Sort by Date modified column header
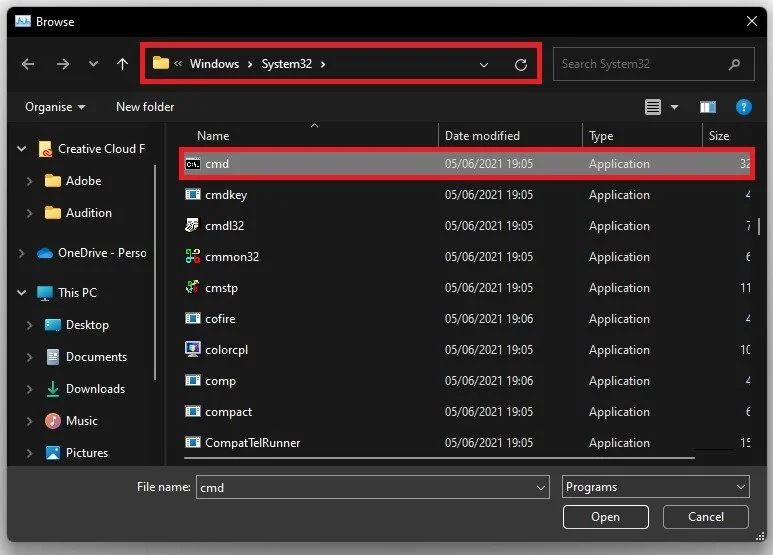Screen dimensions: 773x555 [482, 136]
